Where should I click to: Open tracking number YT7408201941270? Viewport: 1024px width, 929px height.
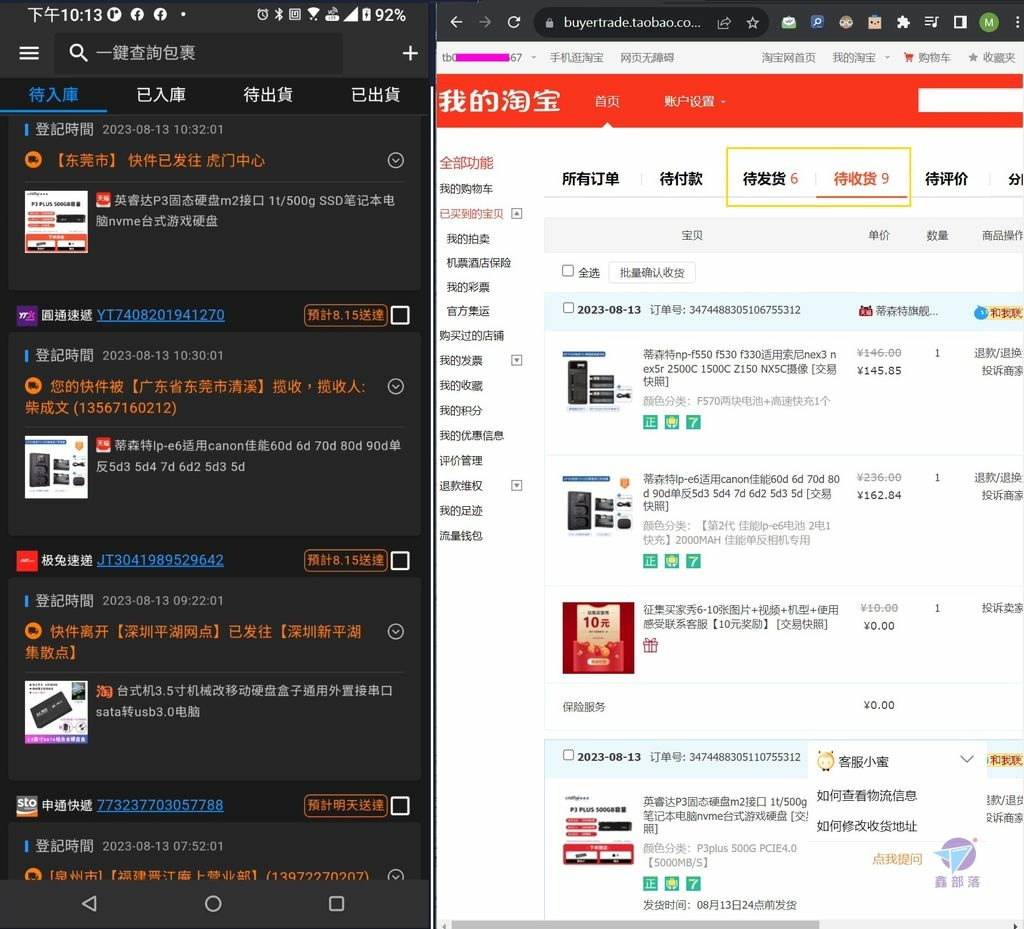[x=161, y=315]
